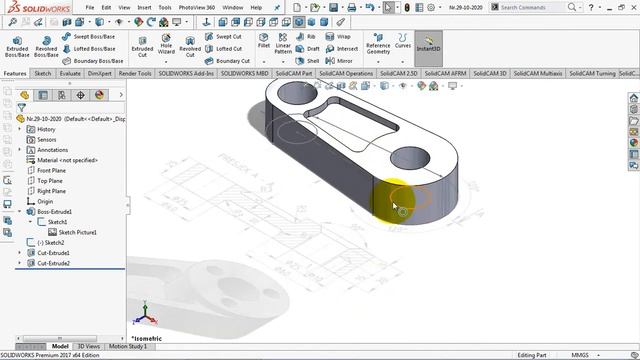The image size is (640, 360).
Task: Switch to the SolidCAM 2.5D tab
Action: point(398,73)
